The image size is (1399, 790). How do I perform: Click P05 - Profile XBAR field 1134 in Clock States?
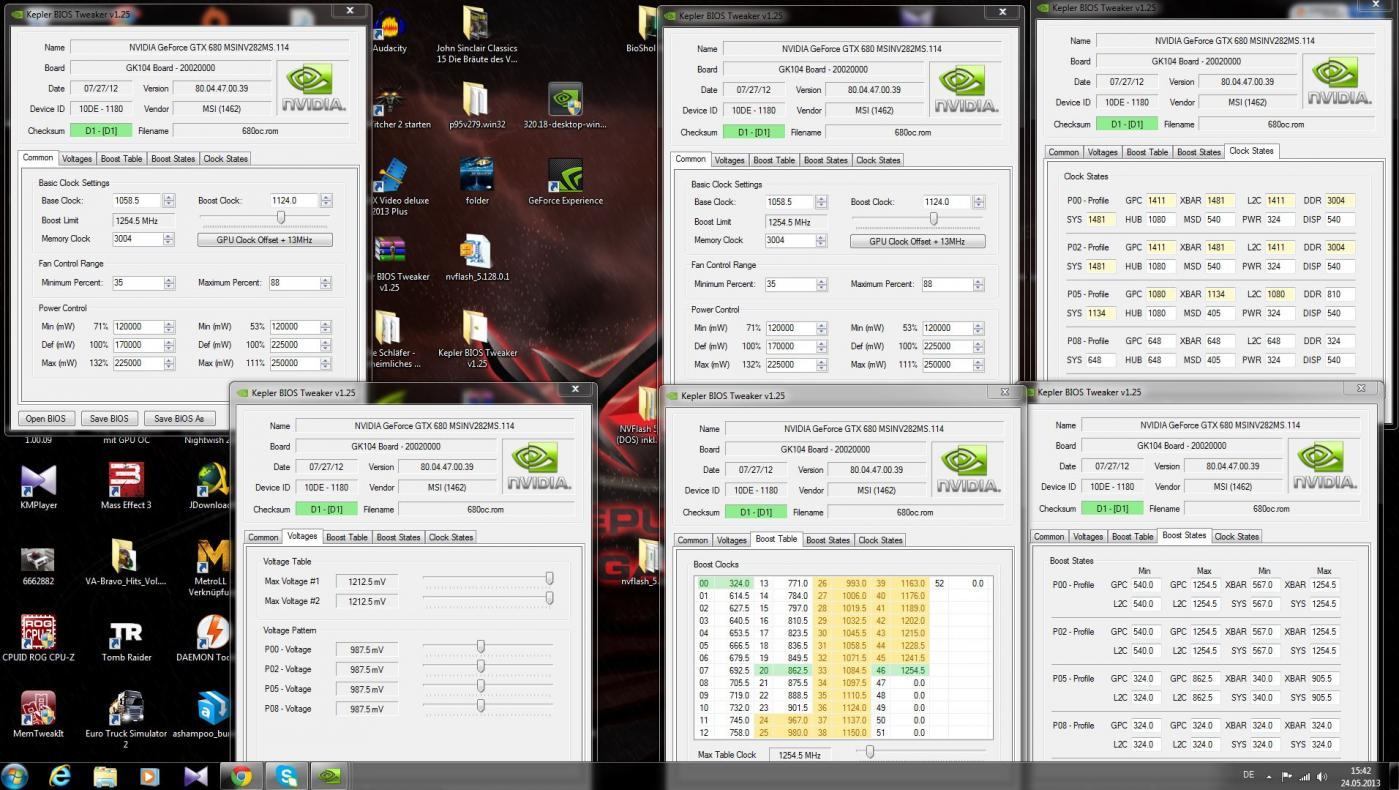1220,294
